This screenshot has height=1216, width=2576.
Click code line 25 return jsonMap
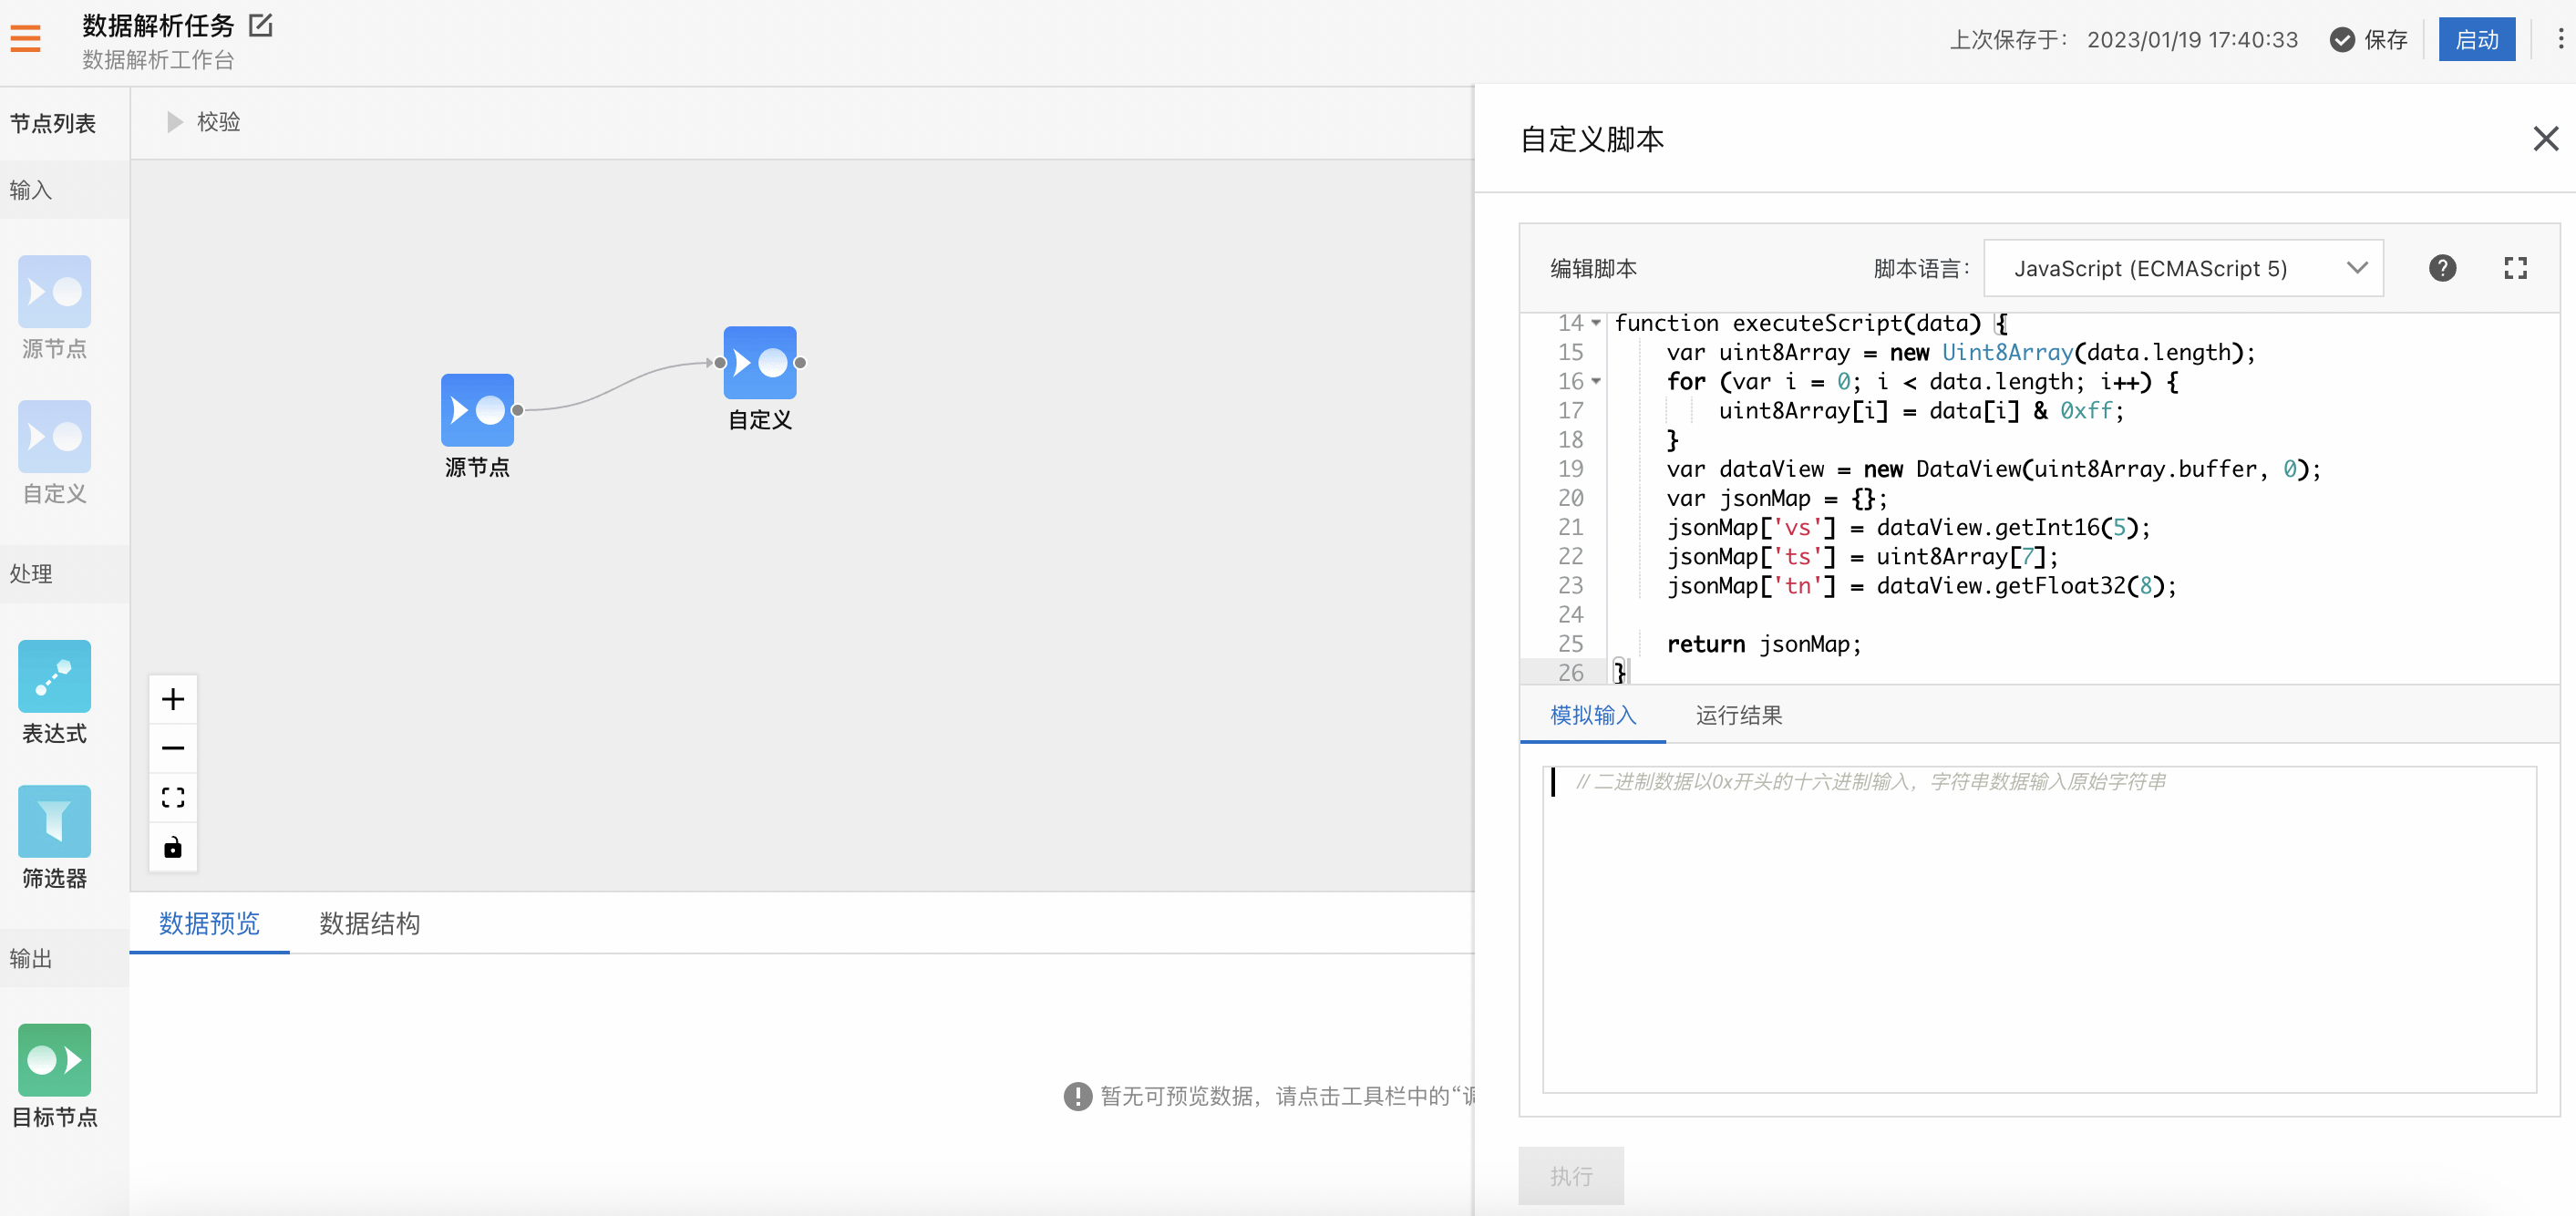point(1763,644)
